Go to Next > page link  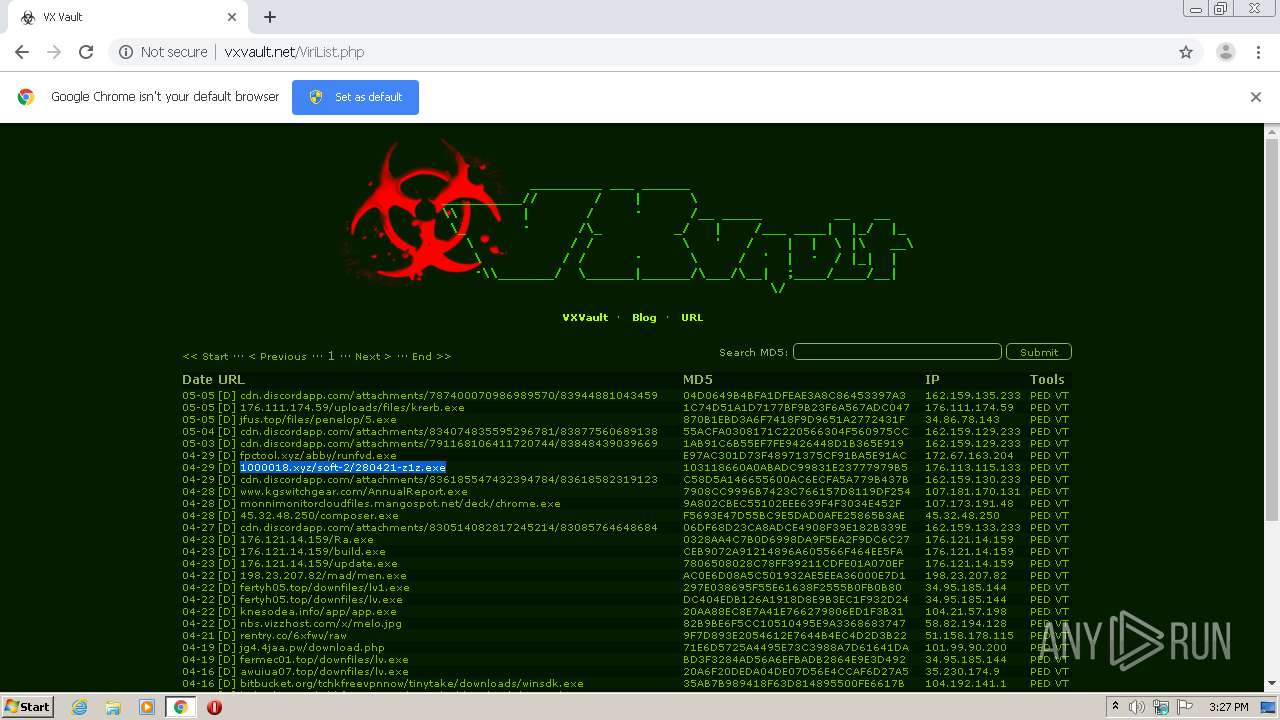click(373, 356)
